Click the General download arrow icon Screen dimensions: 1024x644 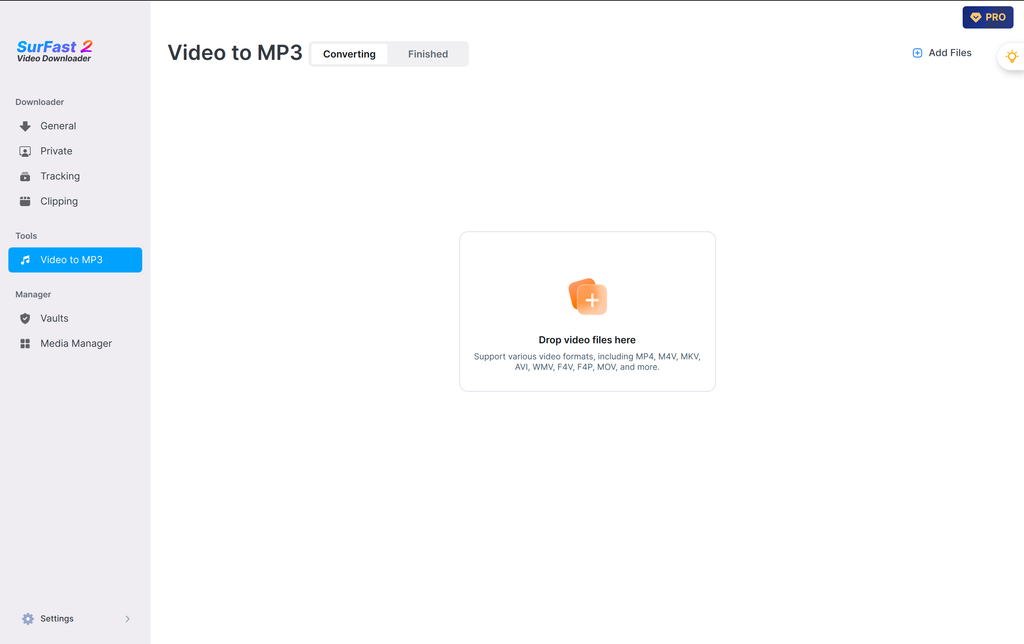coord(25,126)
